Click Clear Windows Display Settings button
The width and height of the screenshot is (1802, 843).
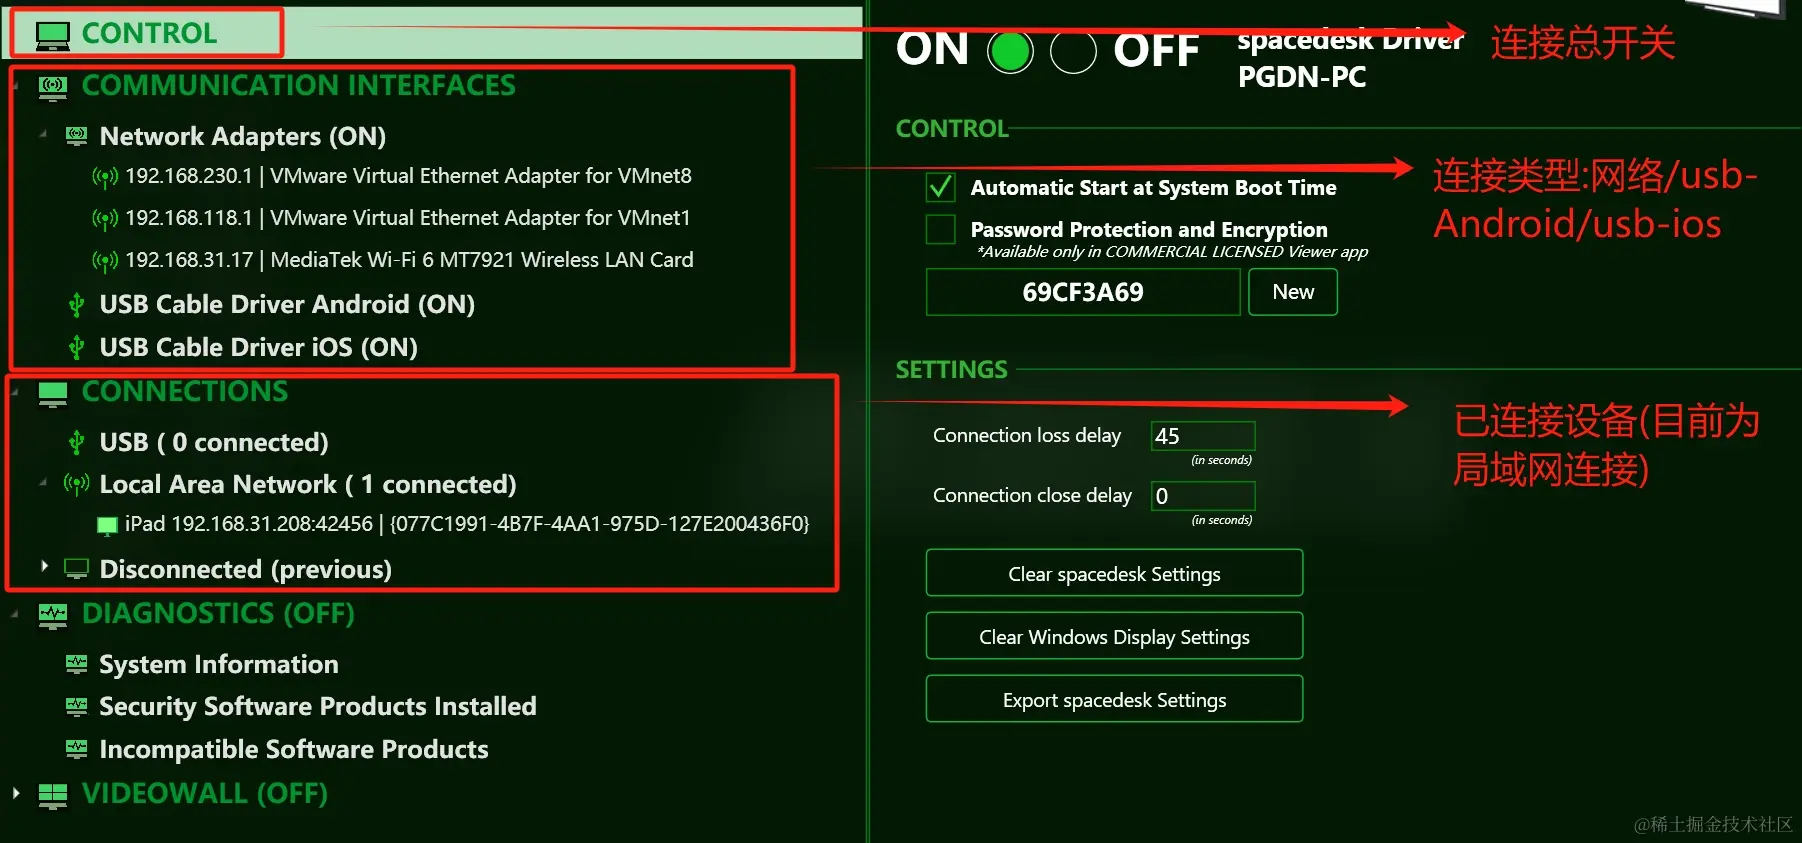coord(1114,636)
